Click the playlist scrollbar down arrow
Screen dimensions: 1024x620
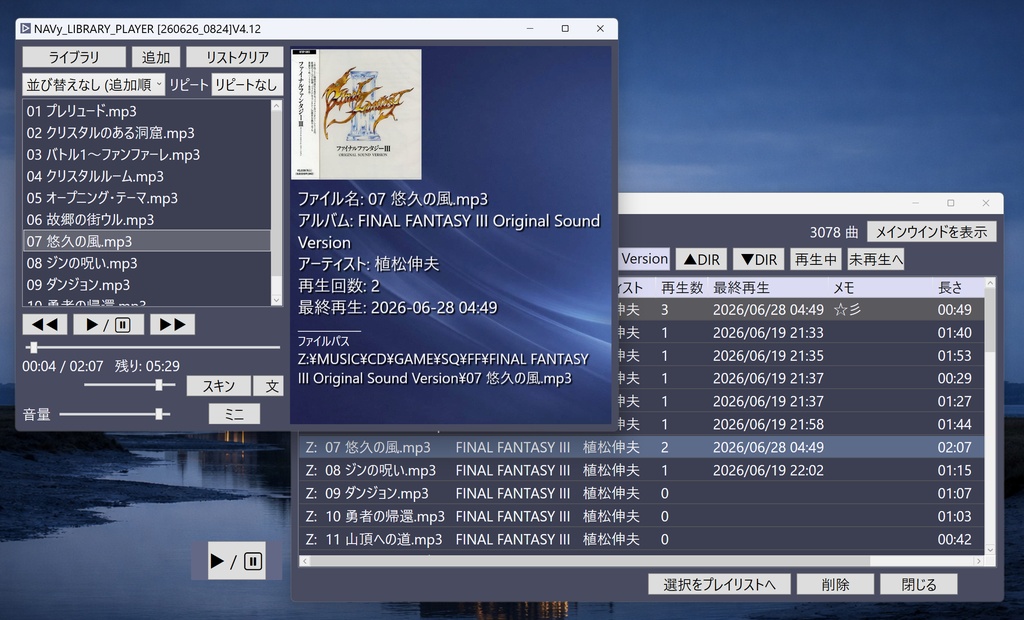pos(276,300)
